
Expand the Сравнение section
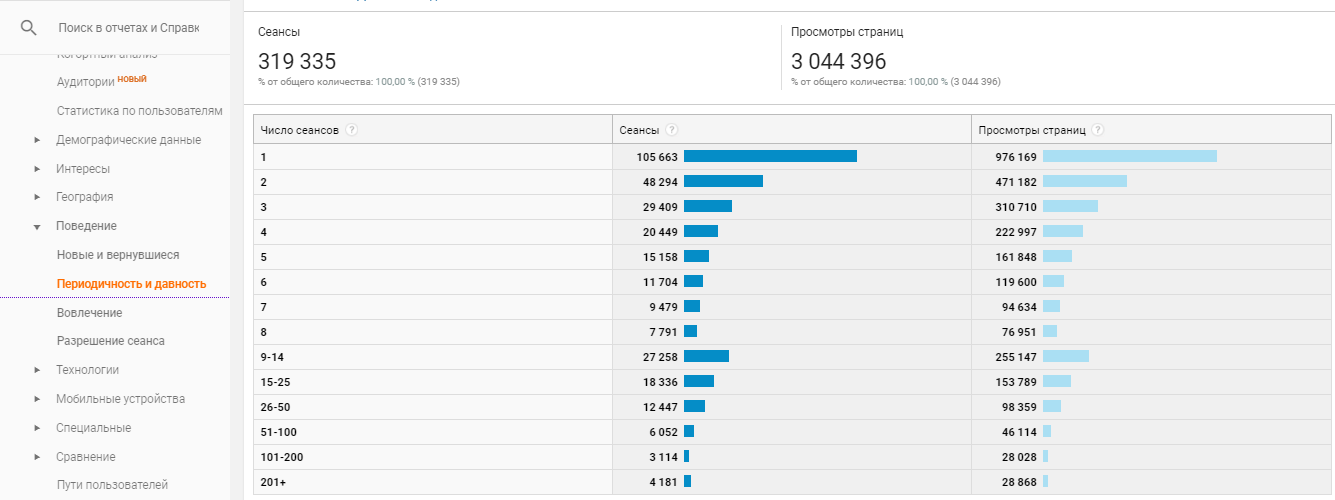tap(37, 457)
